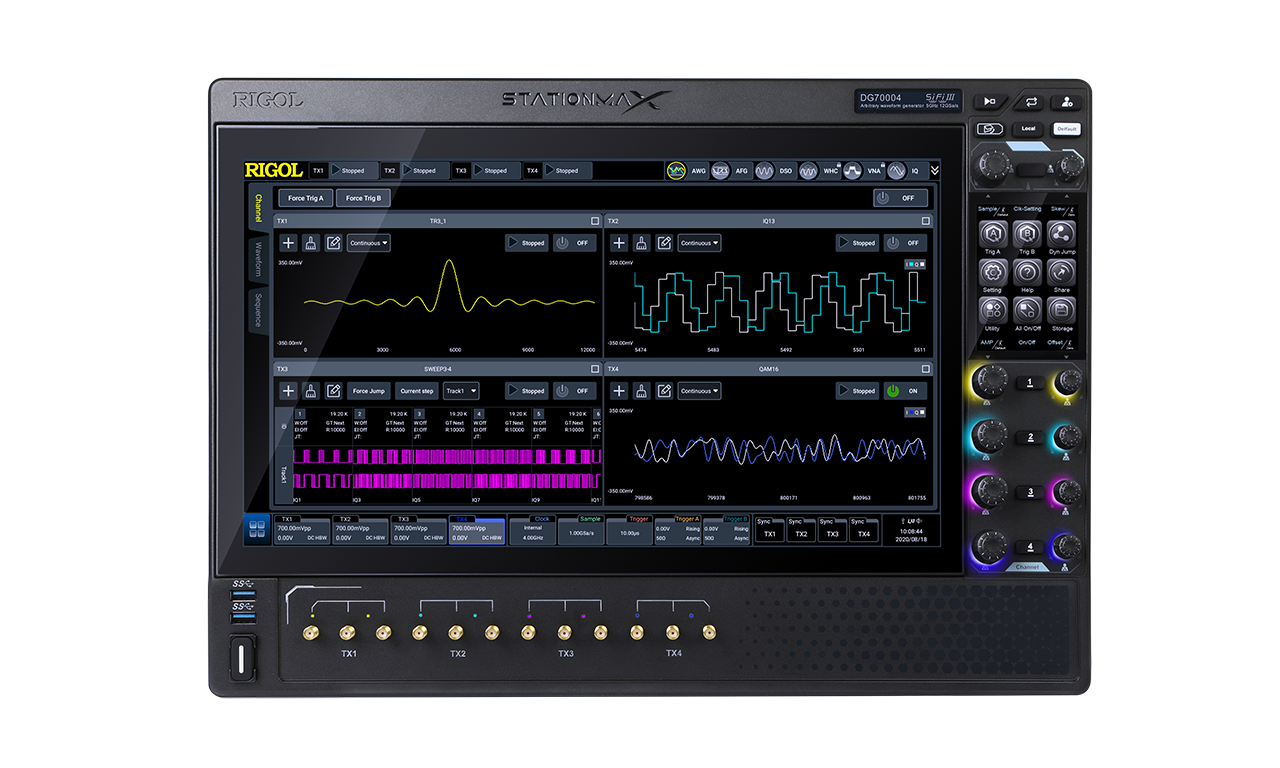Switch to AWG mode icon in top bar
The width and height of the screenshot is (1280, 768).
click(x=677, y=171)
